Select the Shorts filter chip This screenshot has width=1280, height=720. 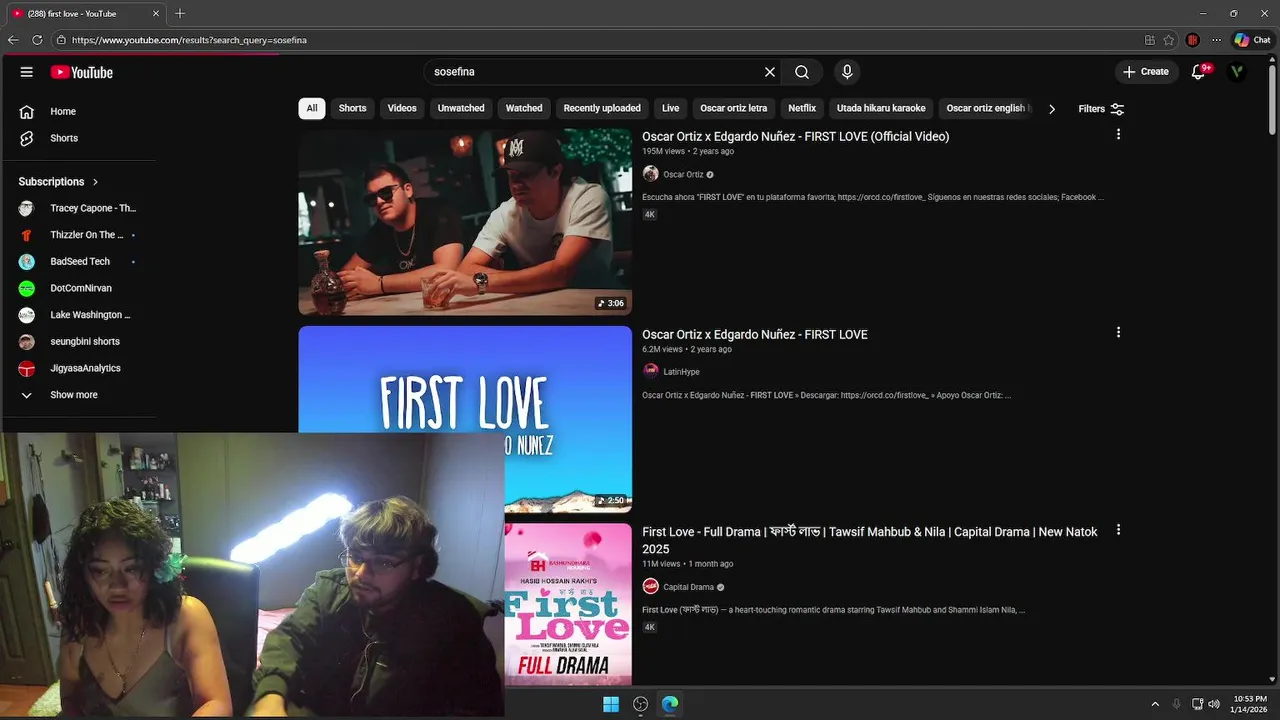[352, 108]
